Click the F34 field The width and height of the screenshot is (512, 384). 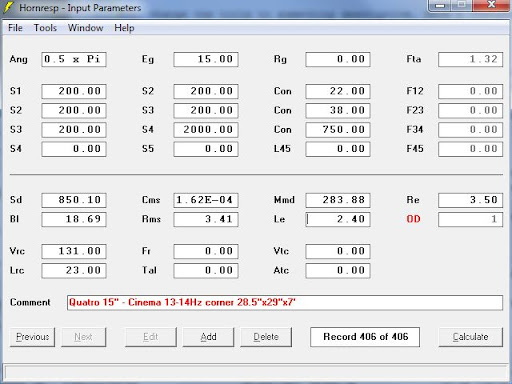pos(470,130)
